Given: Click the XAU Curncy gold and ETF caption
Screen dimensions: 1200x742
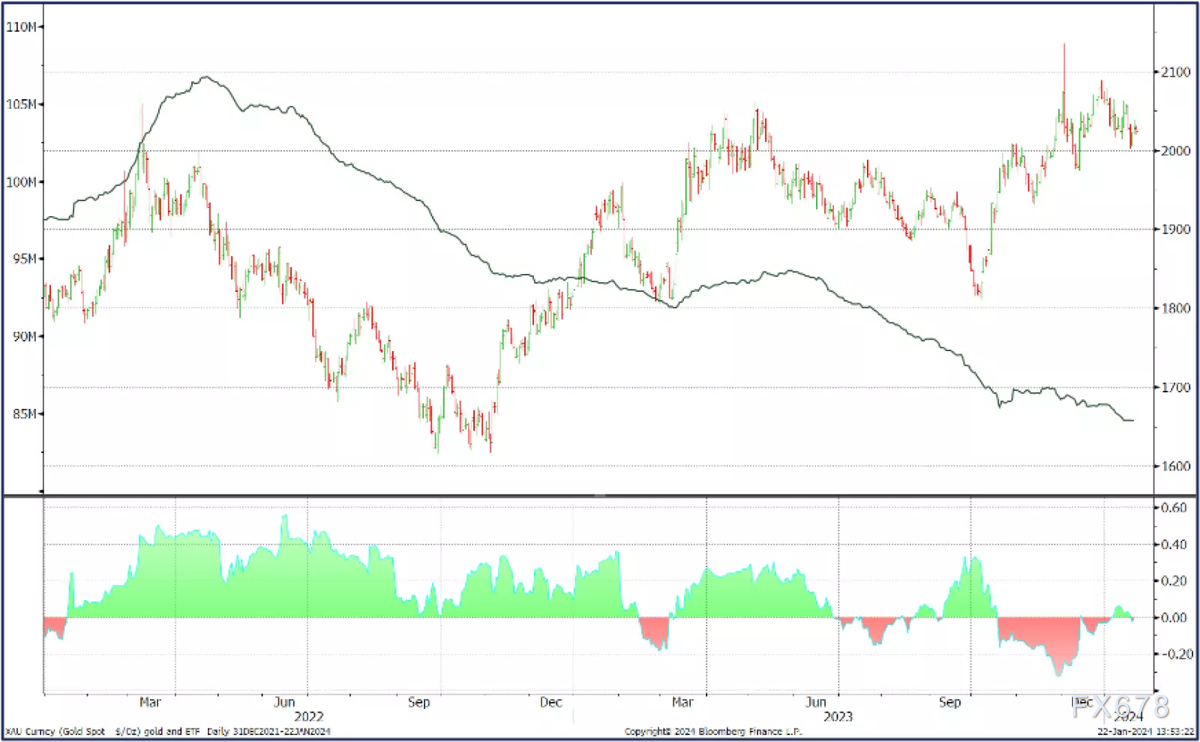Looking at the screenshot, I should coord(170,732).
